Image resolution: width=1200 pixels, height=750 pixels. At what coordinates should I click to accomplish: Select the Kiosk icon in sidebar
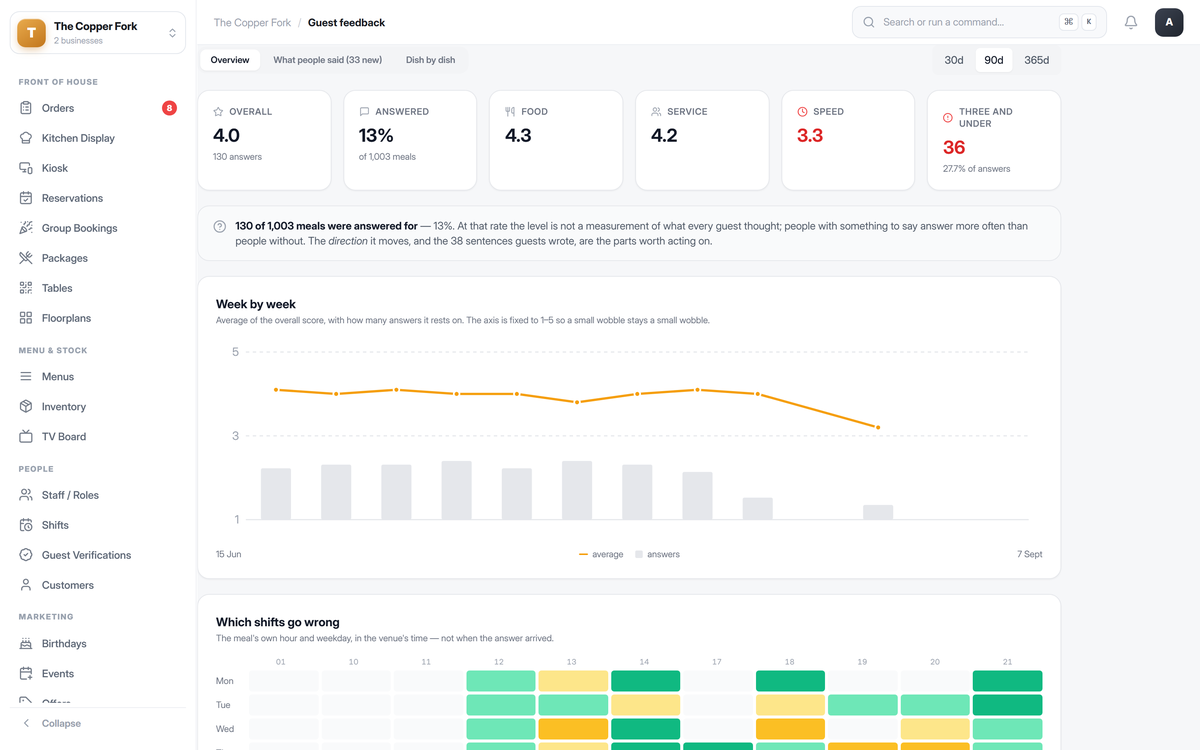(x=26, y=168)
